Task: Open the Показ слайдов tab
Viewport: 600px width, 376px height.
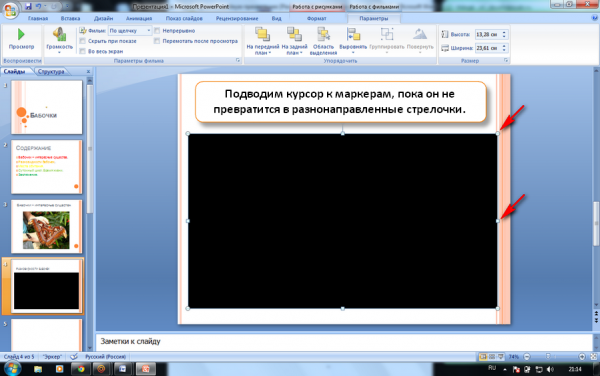Action: point(184,18)
